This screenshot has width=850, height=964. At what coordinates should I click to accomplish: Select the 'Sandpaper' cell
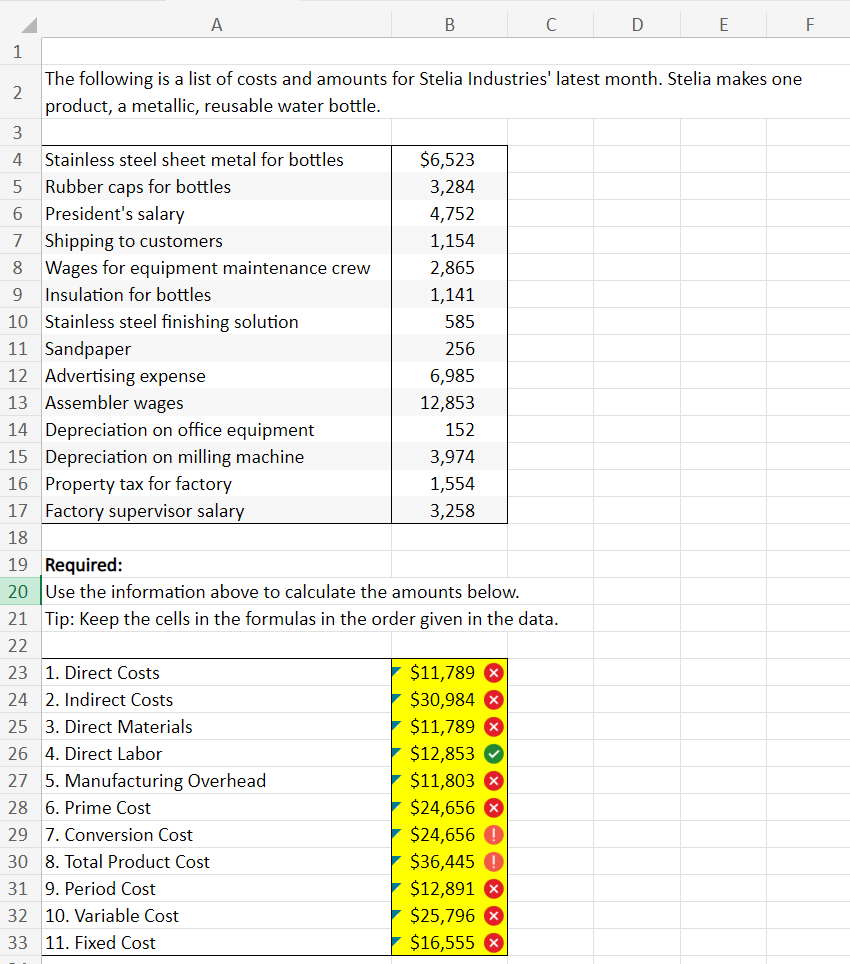tap(216, 349)
